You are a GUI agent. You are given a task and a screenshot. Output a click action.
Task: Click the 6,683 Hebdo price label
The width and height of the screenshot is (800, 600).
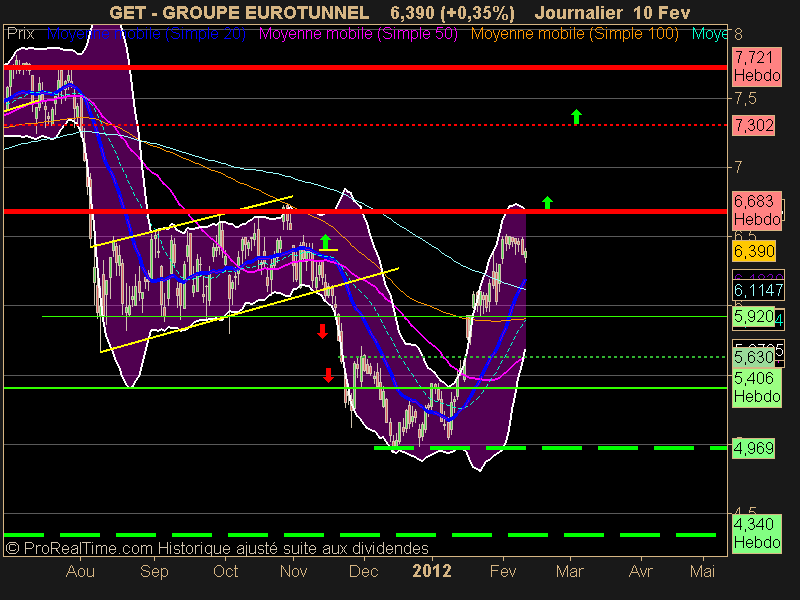[757, 210]
